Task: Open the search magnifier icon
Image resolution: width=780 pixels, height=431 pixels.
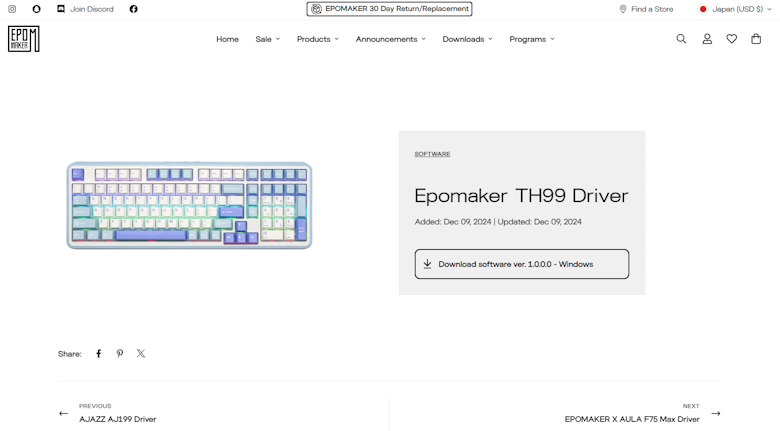Action: (681, 39)
